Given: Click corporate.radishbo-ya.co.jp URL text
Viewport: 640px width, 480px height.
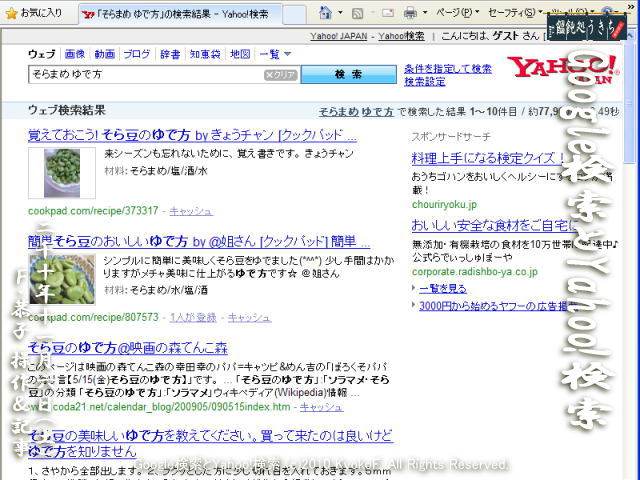Looking at the screenshot, I should pyautogui.click(x=475, y=271).
